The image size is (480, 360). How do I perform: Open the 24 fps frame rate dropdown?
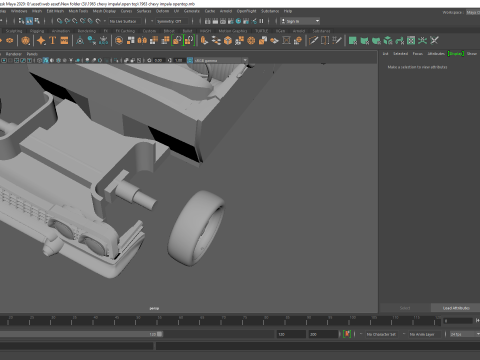(x=465, y=334)
